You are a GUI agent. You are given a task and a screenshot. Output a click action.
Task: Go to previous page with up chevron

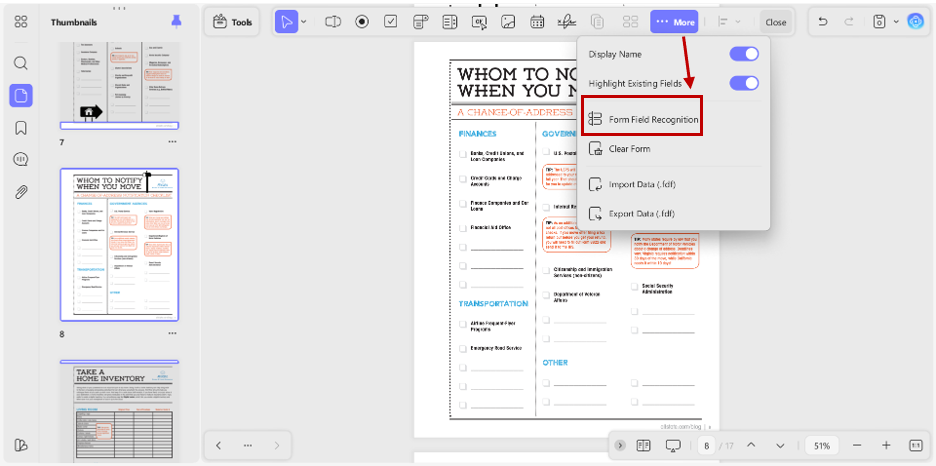pos(752,446)
